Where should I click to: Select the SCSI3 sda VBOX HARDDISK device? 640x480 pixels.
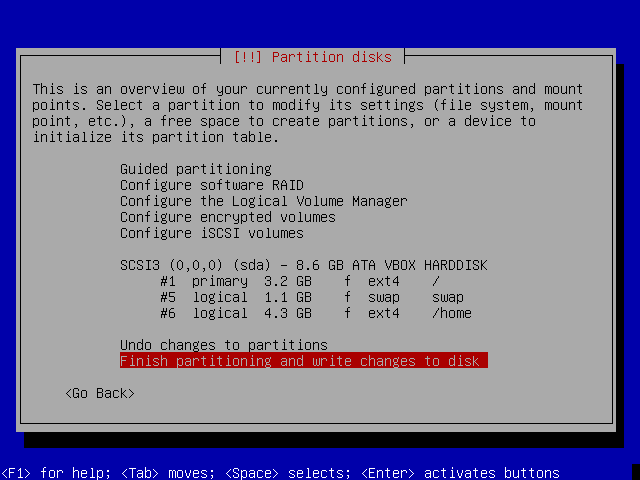303,265
